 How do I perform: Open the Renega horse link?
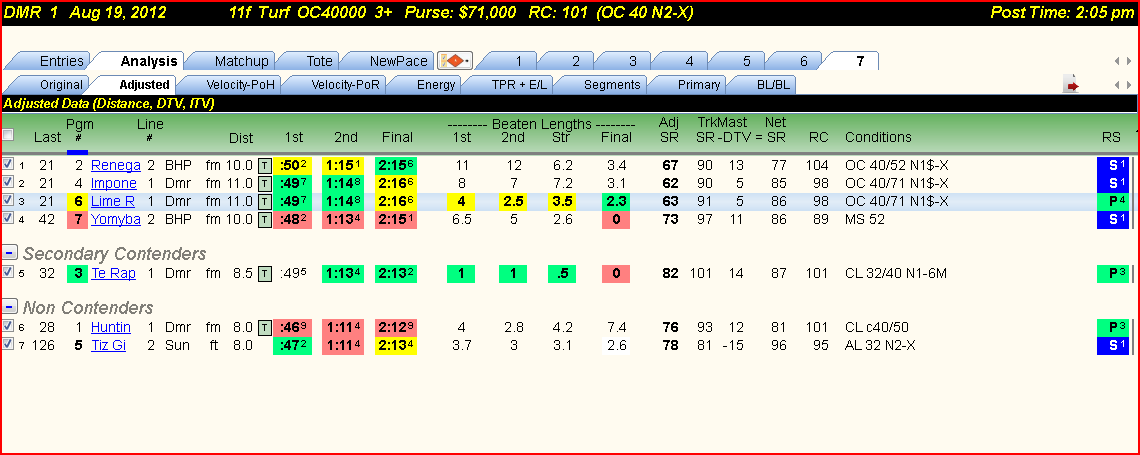coord(116,165)
